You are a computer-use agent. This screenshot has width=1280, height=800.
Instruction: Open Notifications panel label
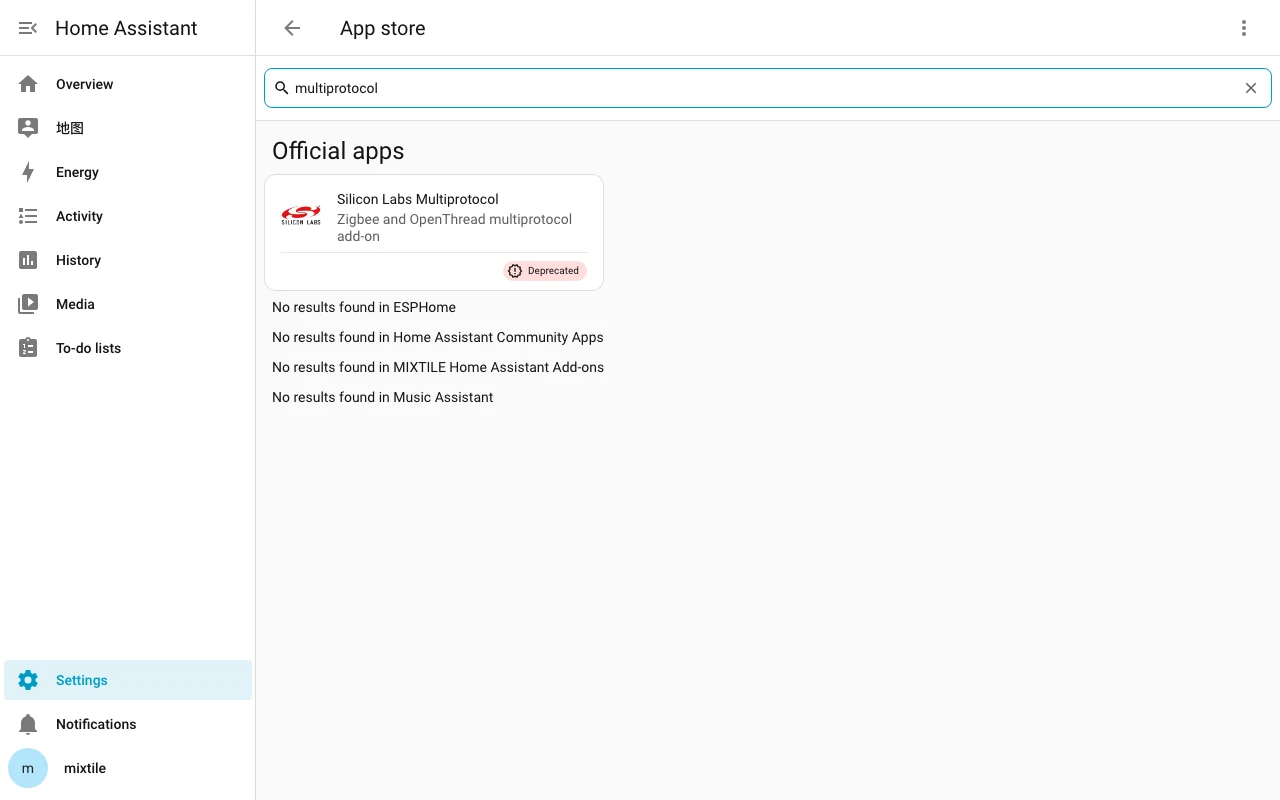pyautogui.click(x=96, y=724)
